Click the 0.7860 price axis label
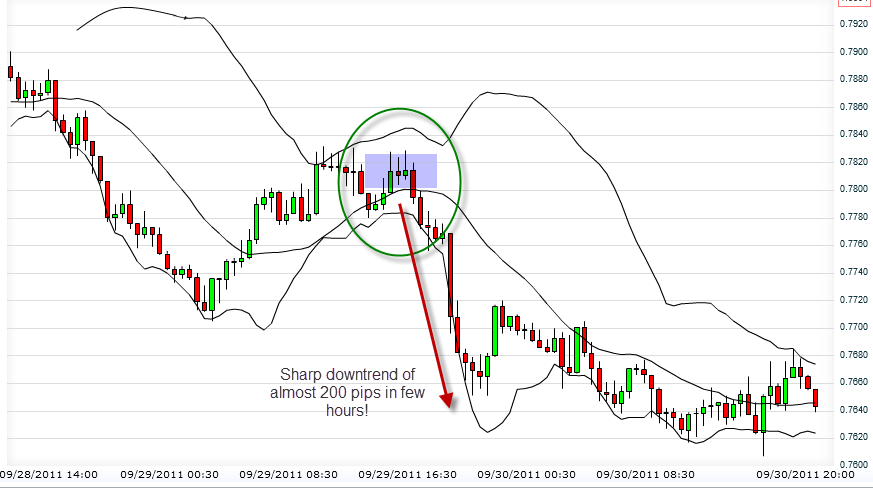Viewport: 873px width, 488px height. point(853,106)
